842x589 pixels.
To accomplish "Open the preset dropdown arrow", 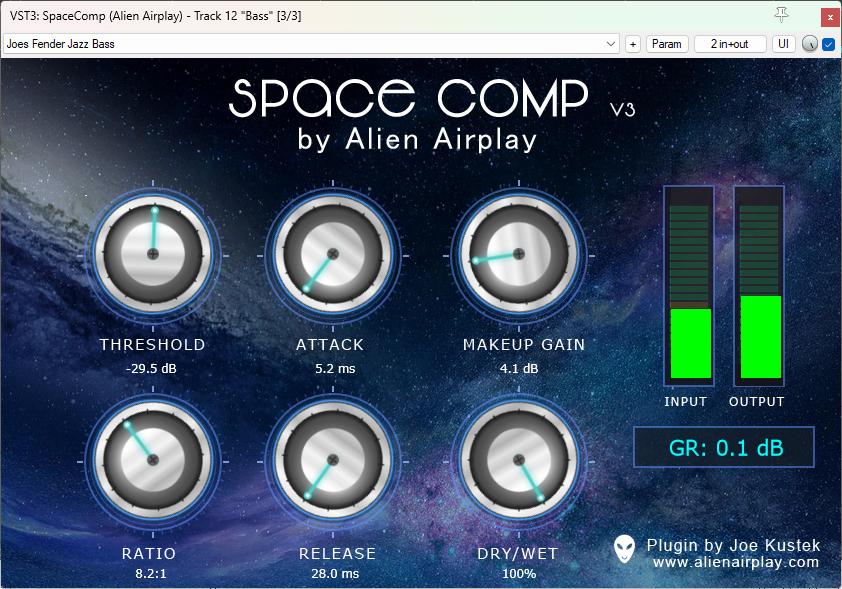I will point(611,44).
